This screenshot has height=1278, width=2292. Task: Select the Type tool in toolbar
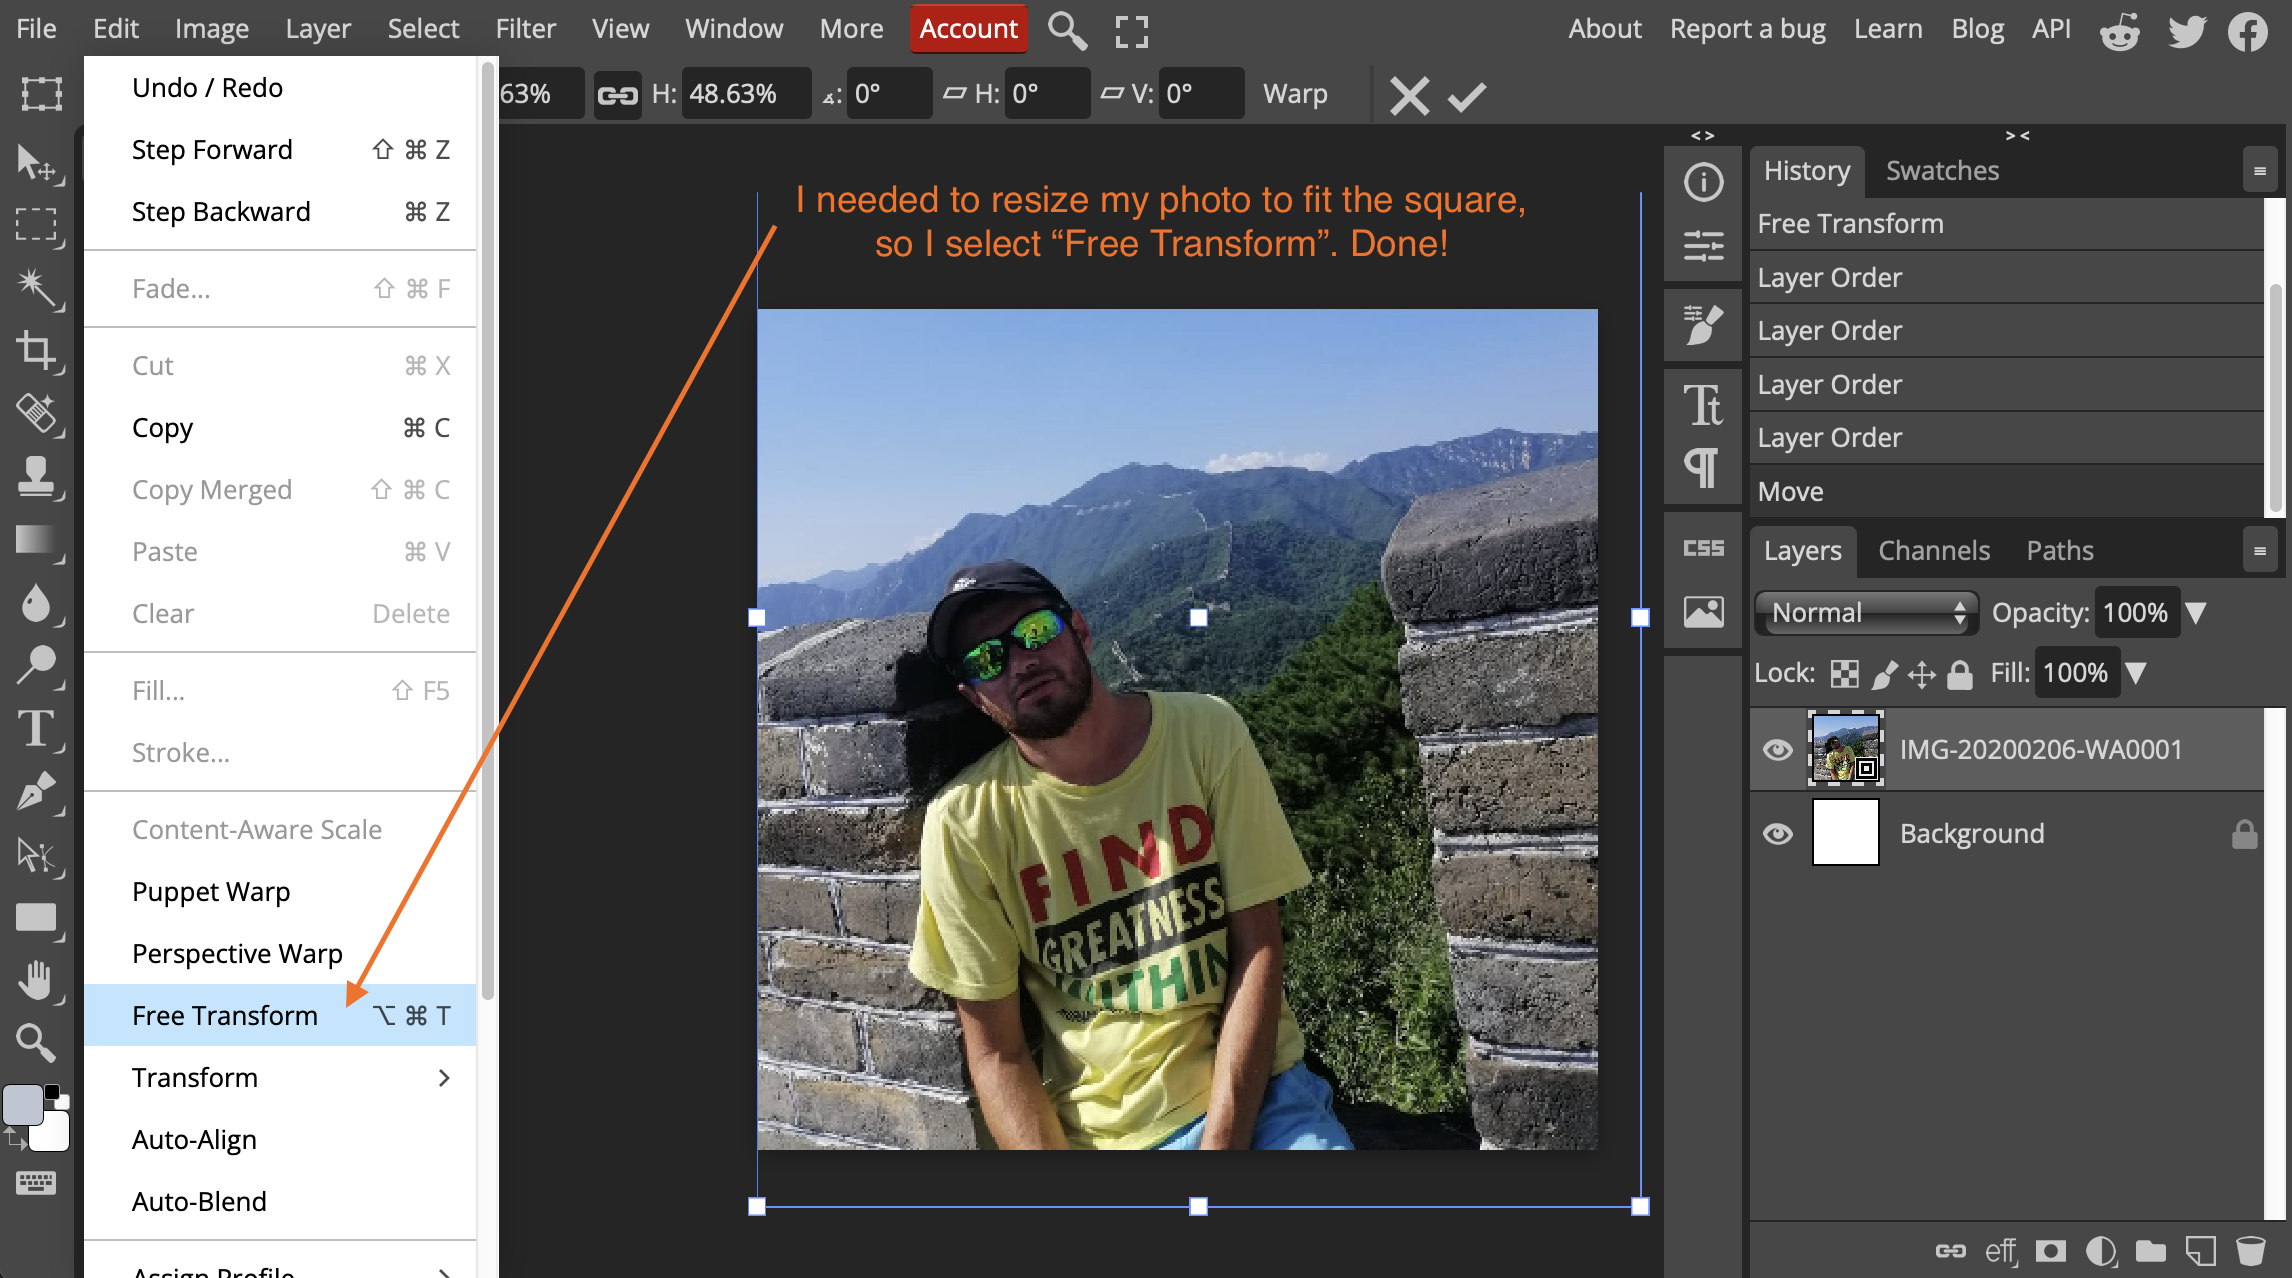(x=37, y=729)
